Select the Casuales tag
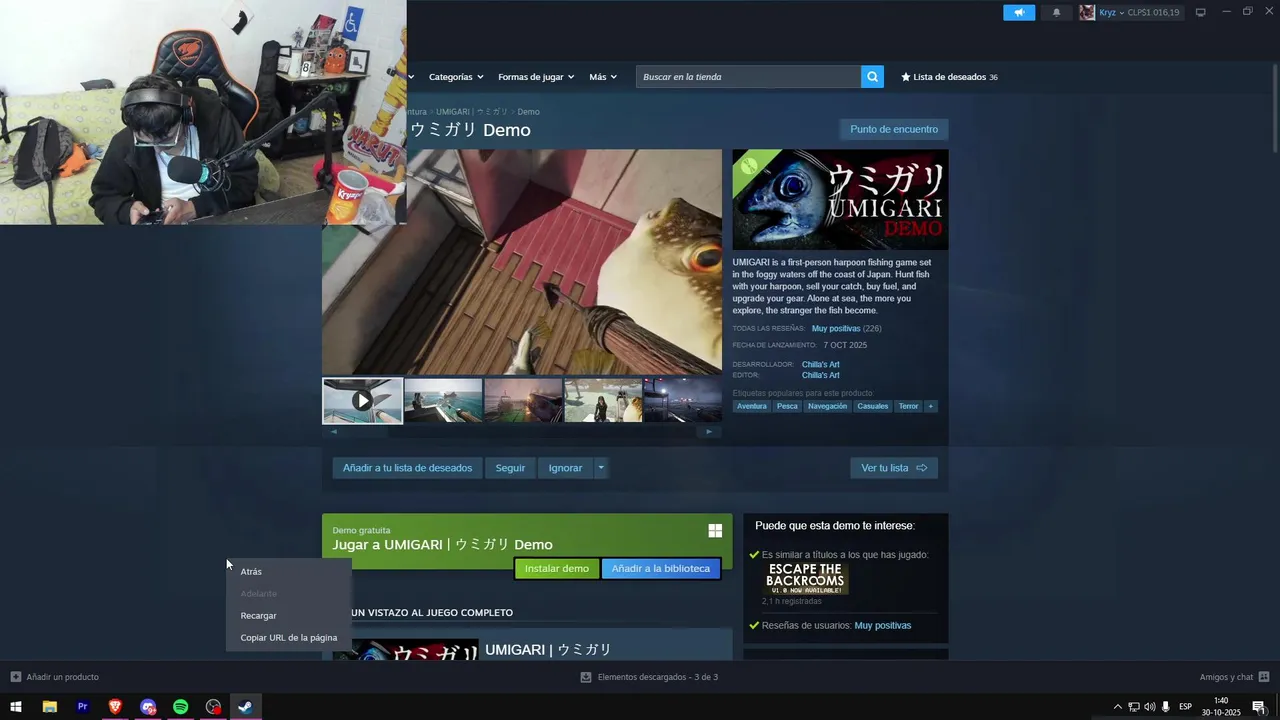1280x720 pixels. pyautogui.click(x=873, y=406)
